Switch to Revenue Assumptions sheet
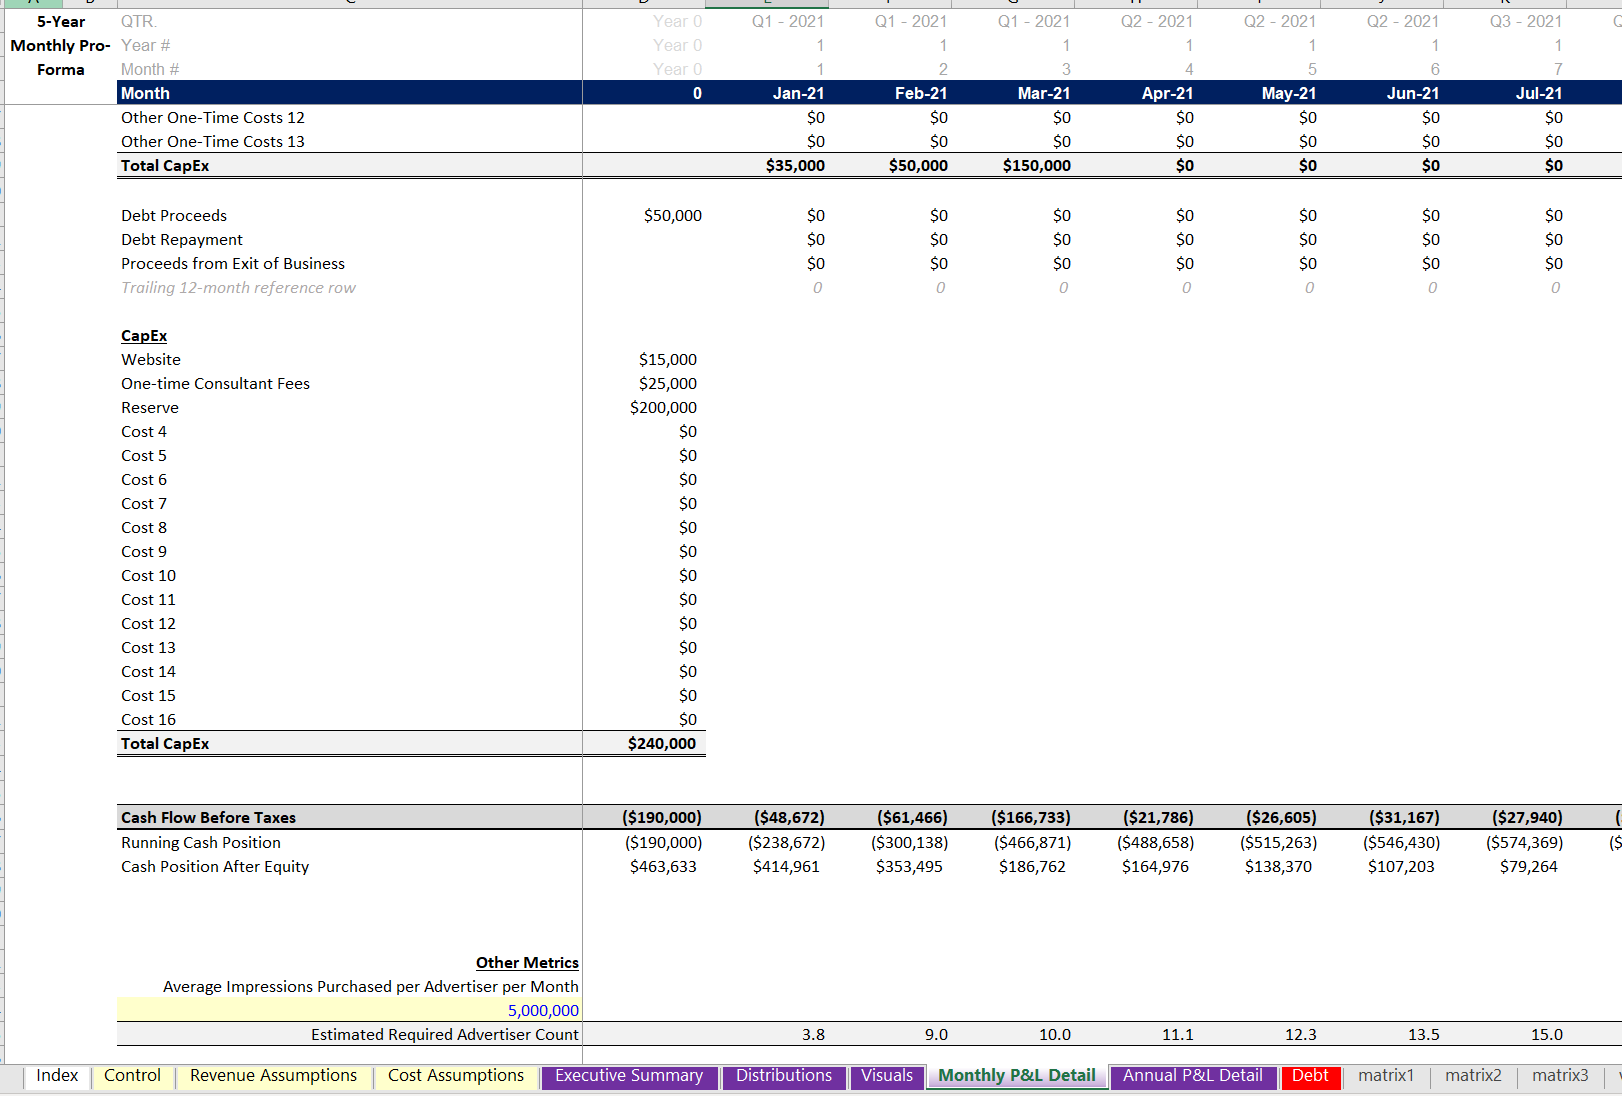 [274, 1076]
